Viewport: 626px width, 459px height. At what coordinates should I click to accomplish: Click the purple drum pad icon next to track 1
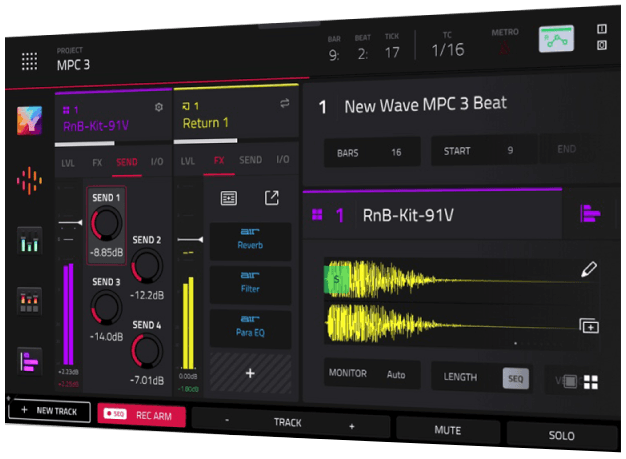coord(317,214)
